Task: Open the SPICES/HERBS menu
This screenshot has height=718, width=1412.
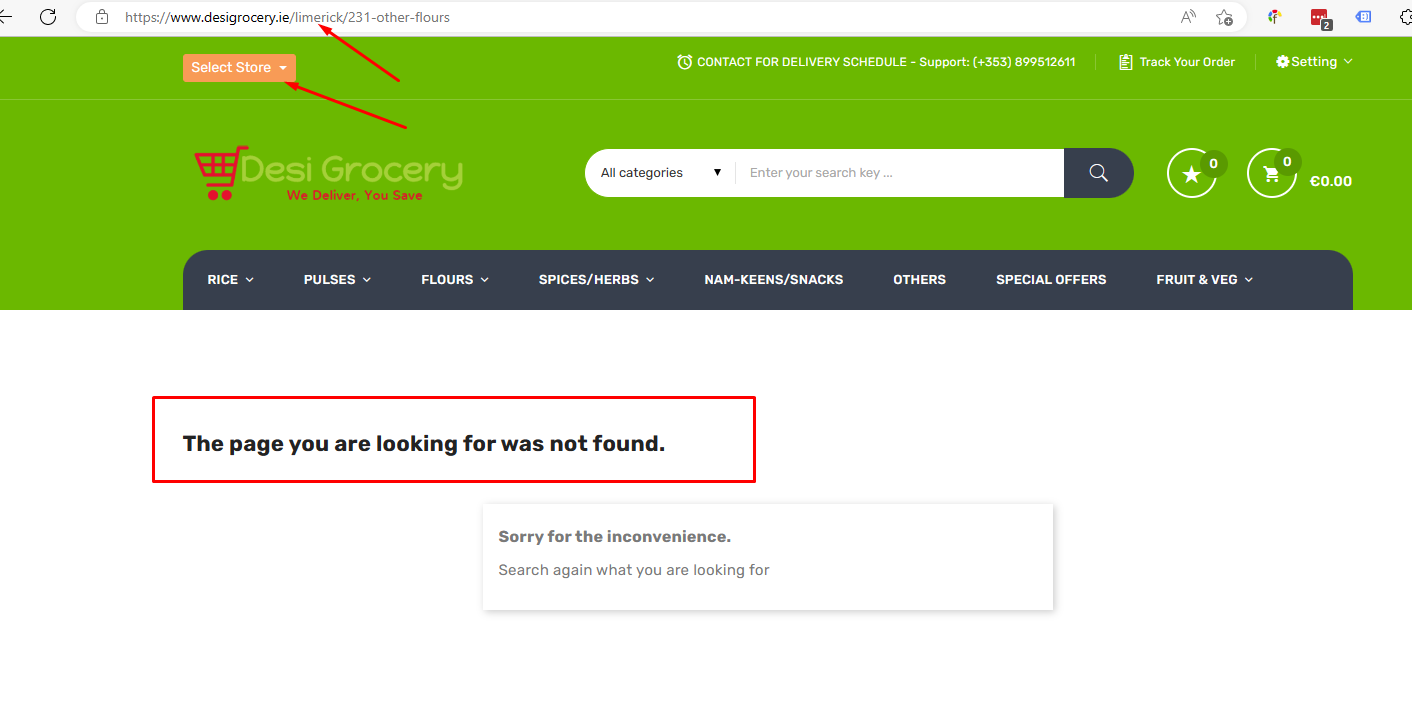Action: pos(596,280)
